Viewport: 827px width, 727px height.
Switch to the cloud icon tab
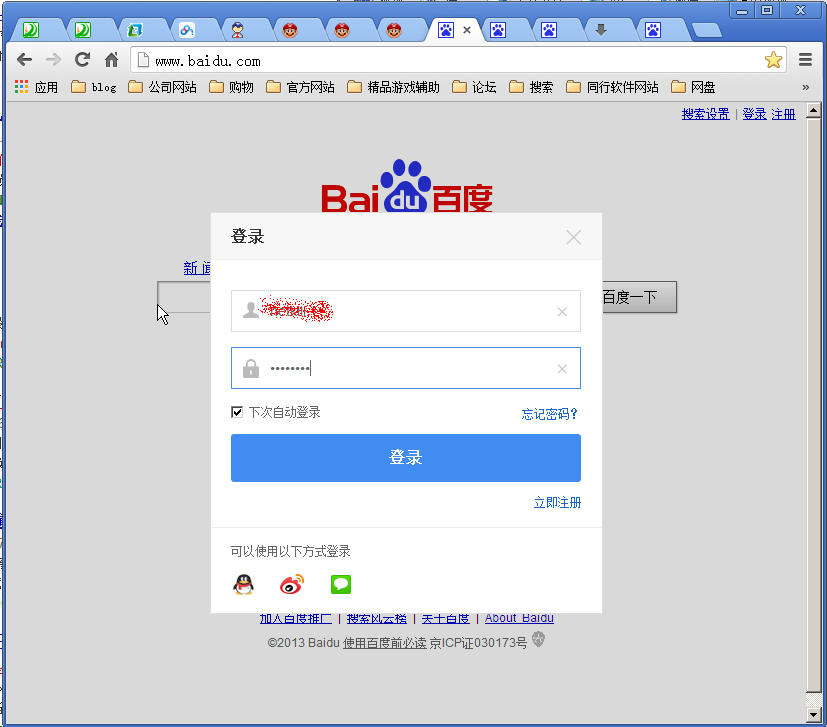coord(187,30)
